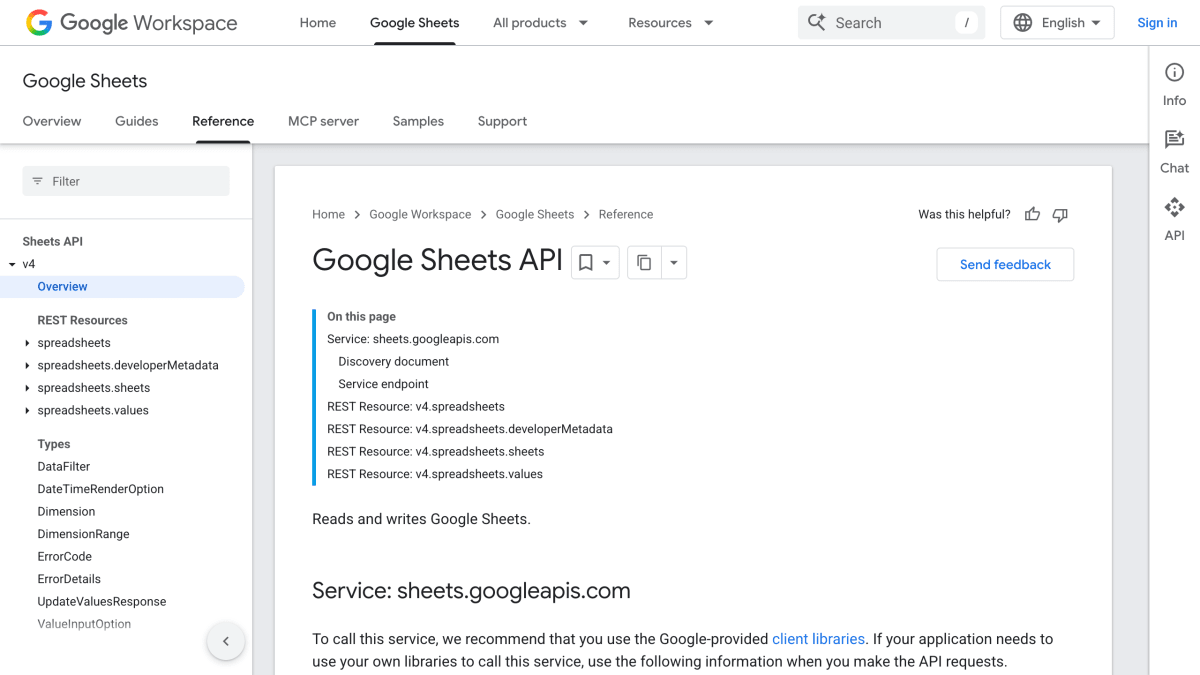
Task: Click the Sign in link
Action: [x=1157, y=22]
